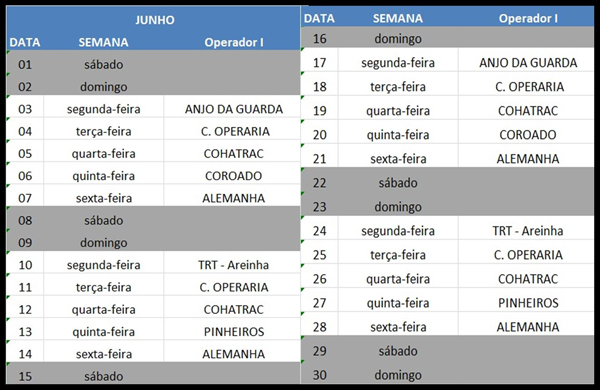Select the left table's SEMANA column header
This screenshot has width=600, height=390.
click(x=103, y=42)
